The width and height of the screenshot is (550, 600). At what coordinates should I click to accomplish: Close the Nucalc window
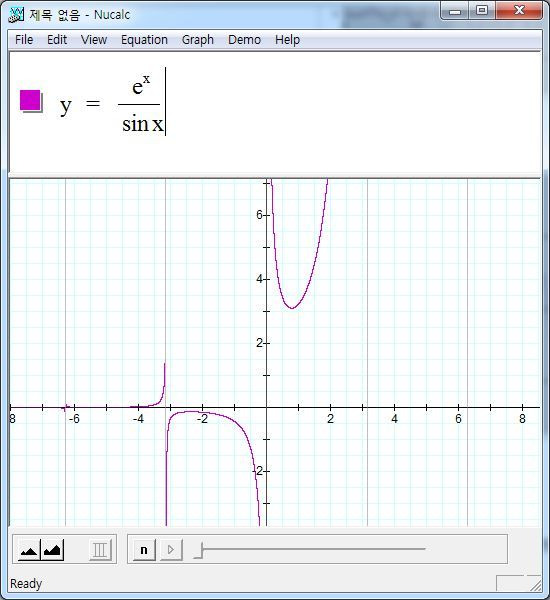[x=519, y=10]
